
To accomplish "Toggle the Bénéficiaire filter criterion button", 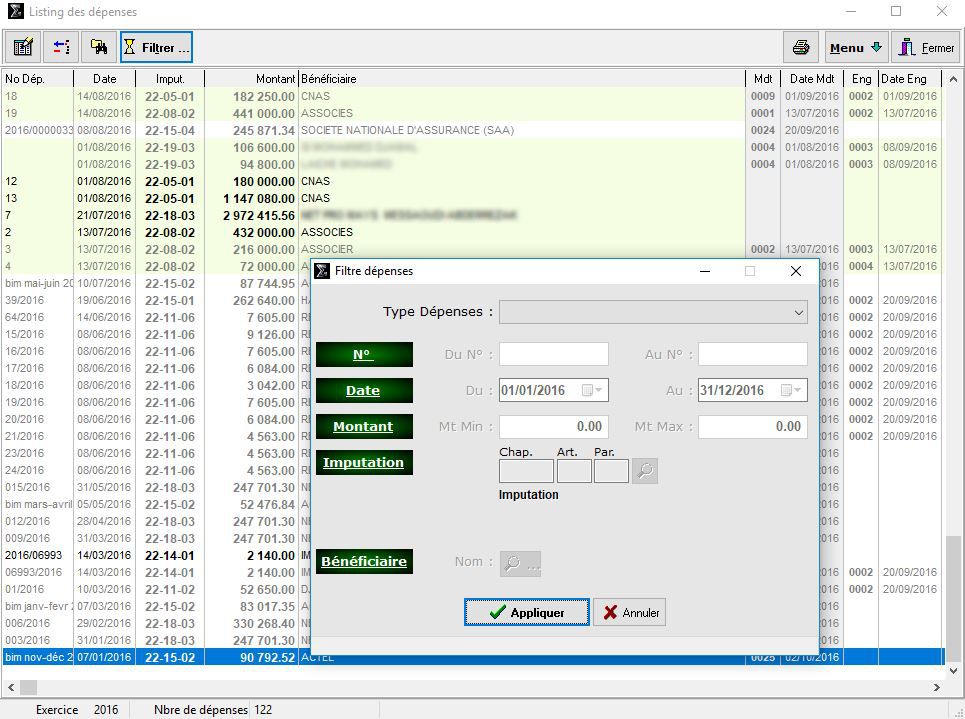I will pyautogui.click(x=364, y=561).
